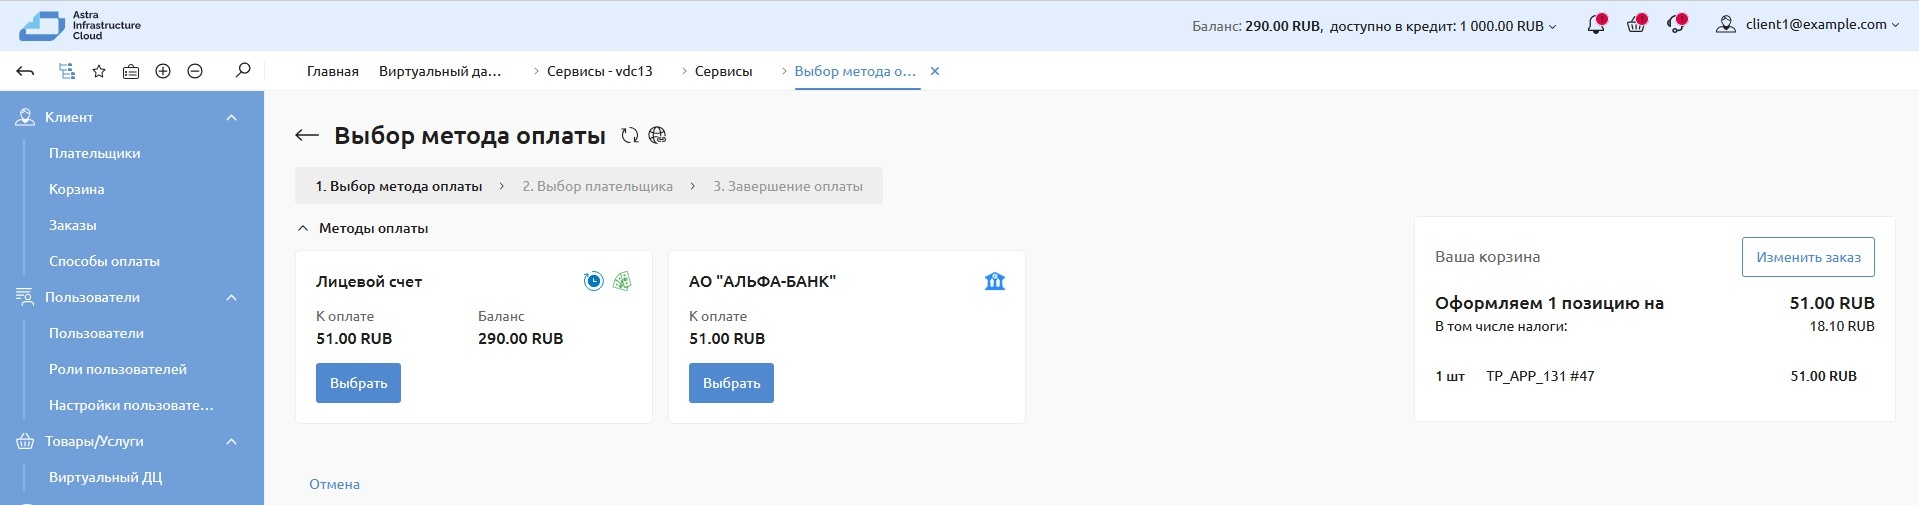1919x505 pixels.
Task: Click the globe icon next to page title
Action: (x=657, y=136)
